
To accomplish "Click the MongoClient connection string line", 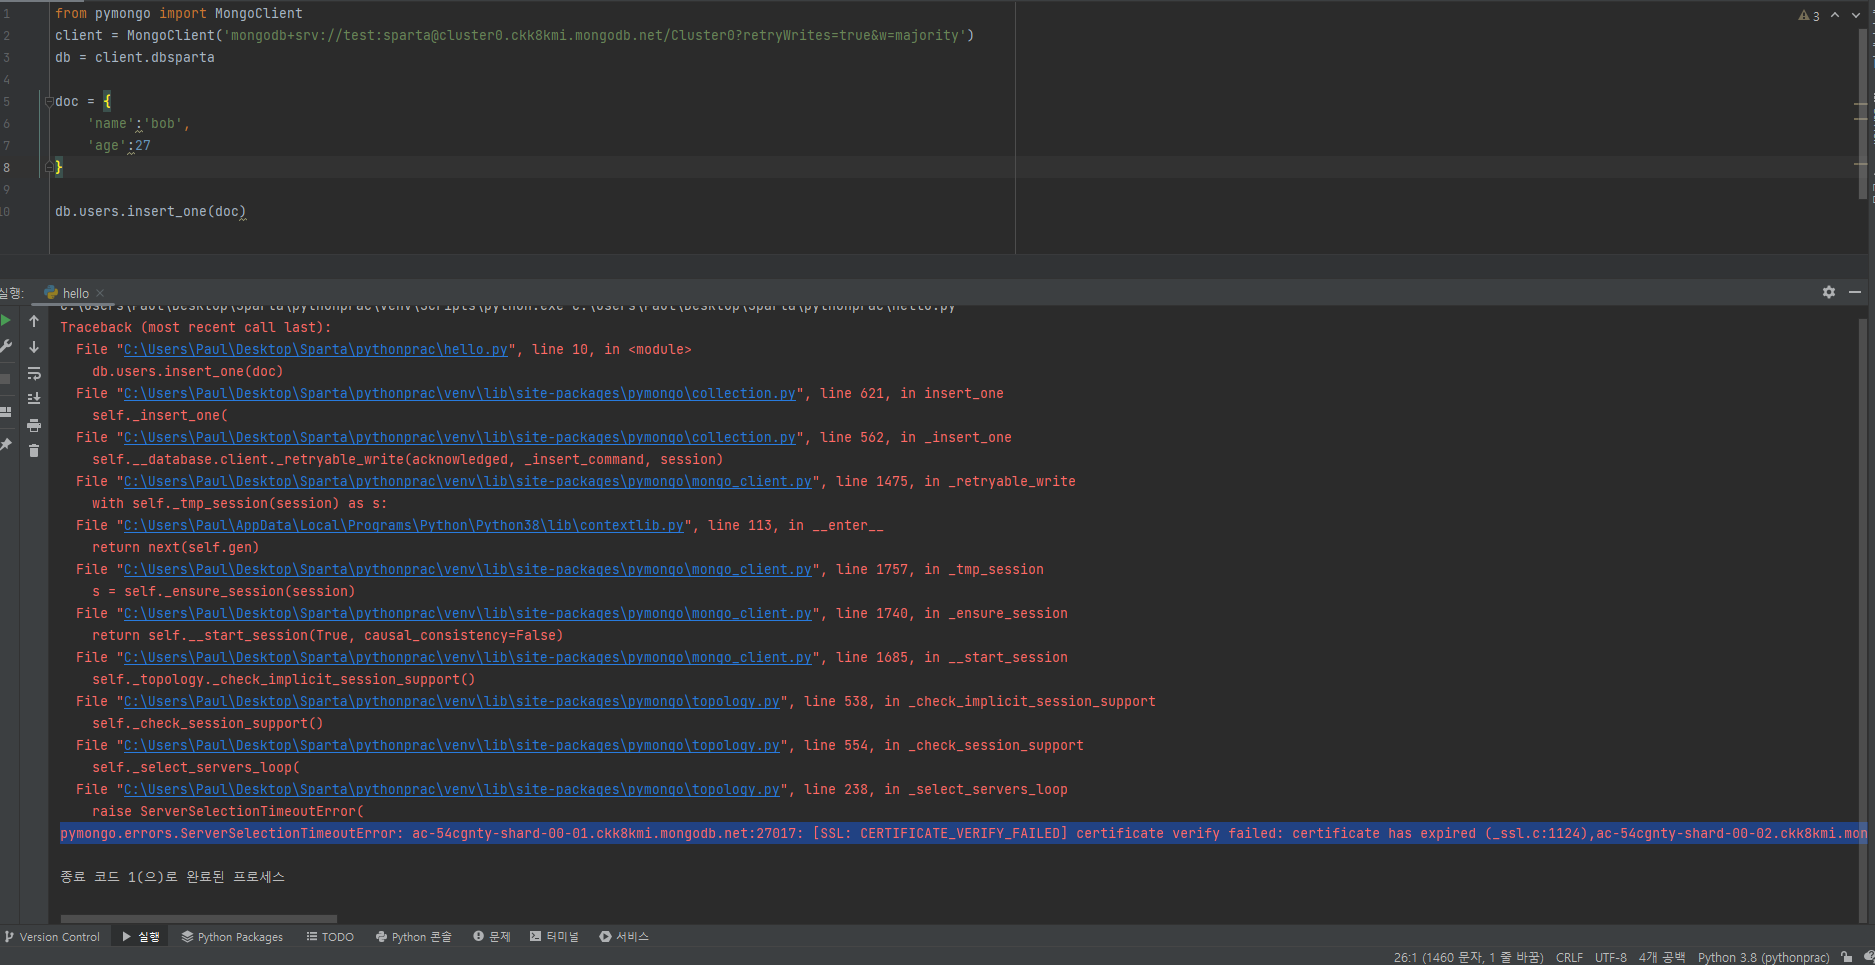I will click(x=514, y=35).
